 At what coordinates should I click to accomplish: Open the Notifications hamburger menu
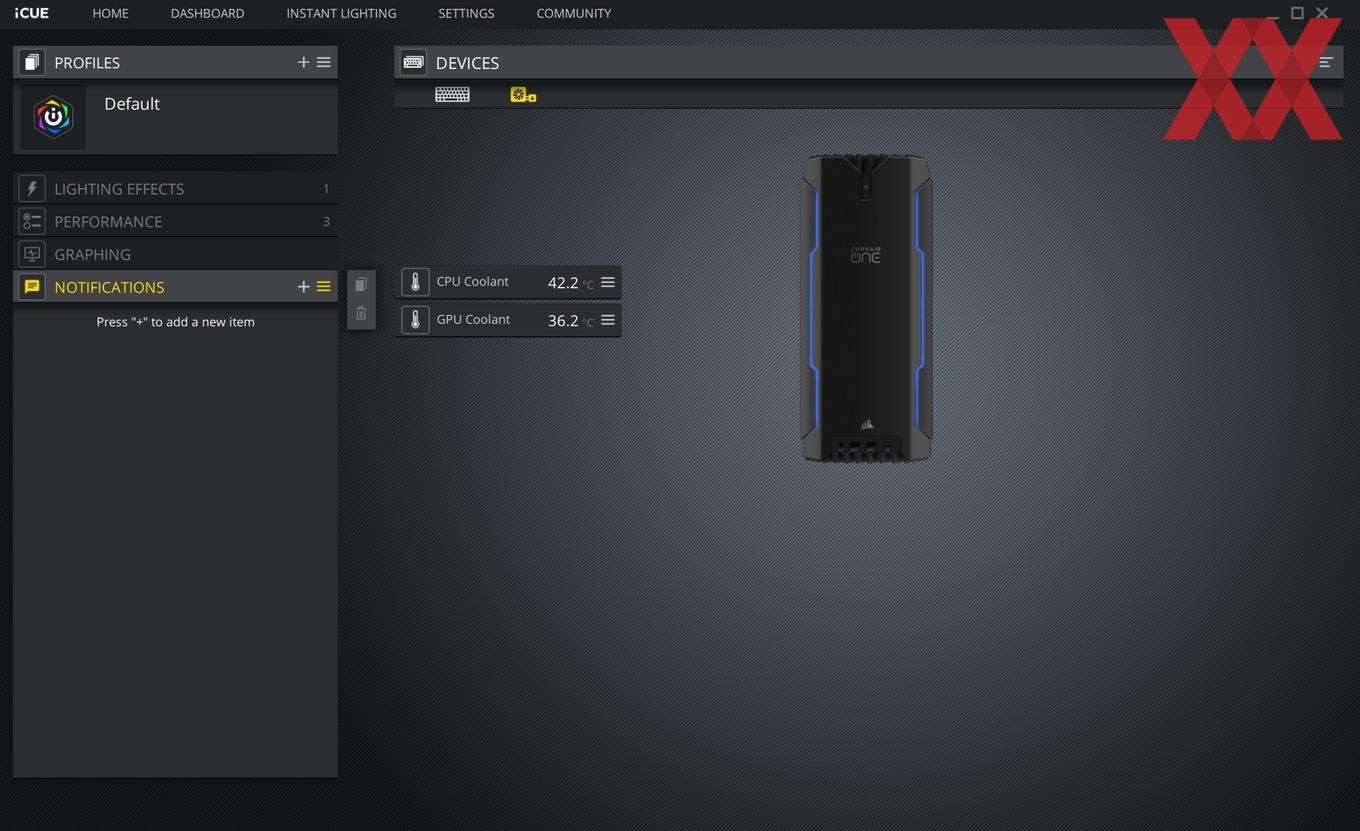click(324, 287)
